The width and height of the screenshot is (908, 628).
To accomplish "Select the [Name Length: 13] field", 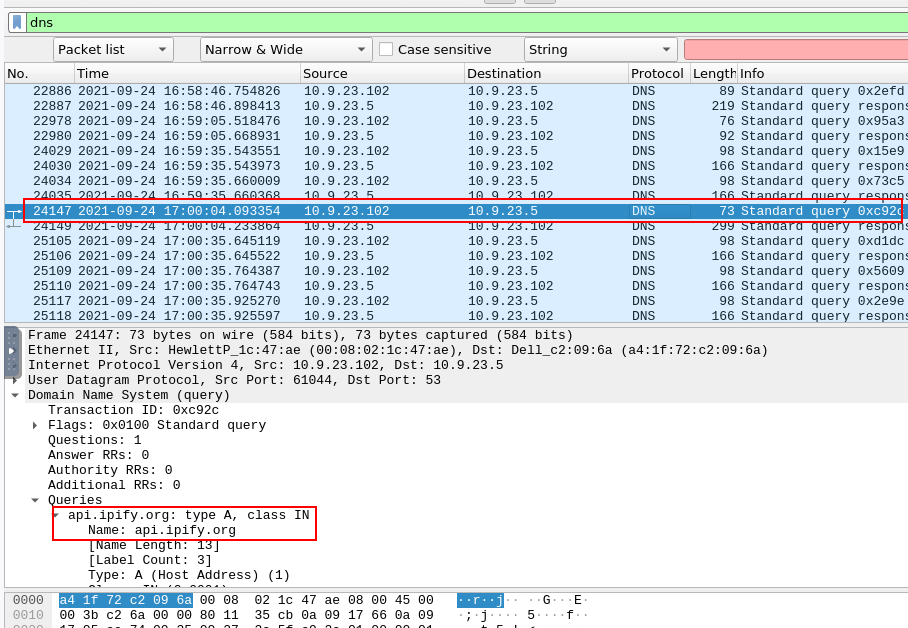I will coord(154,545).
